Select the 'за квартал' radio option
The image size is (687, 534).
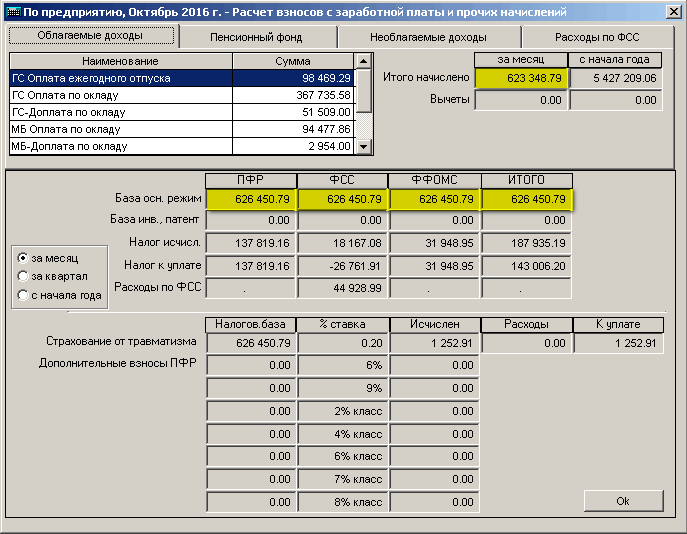pyautogui.click(x=23, y=276)
